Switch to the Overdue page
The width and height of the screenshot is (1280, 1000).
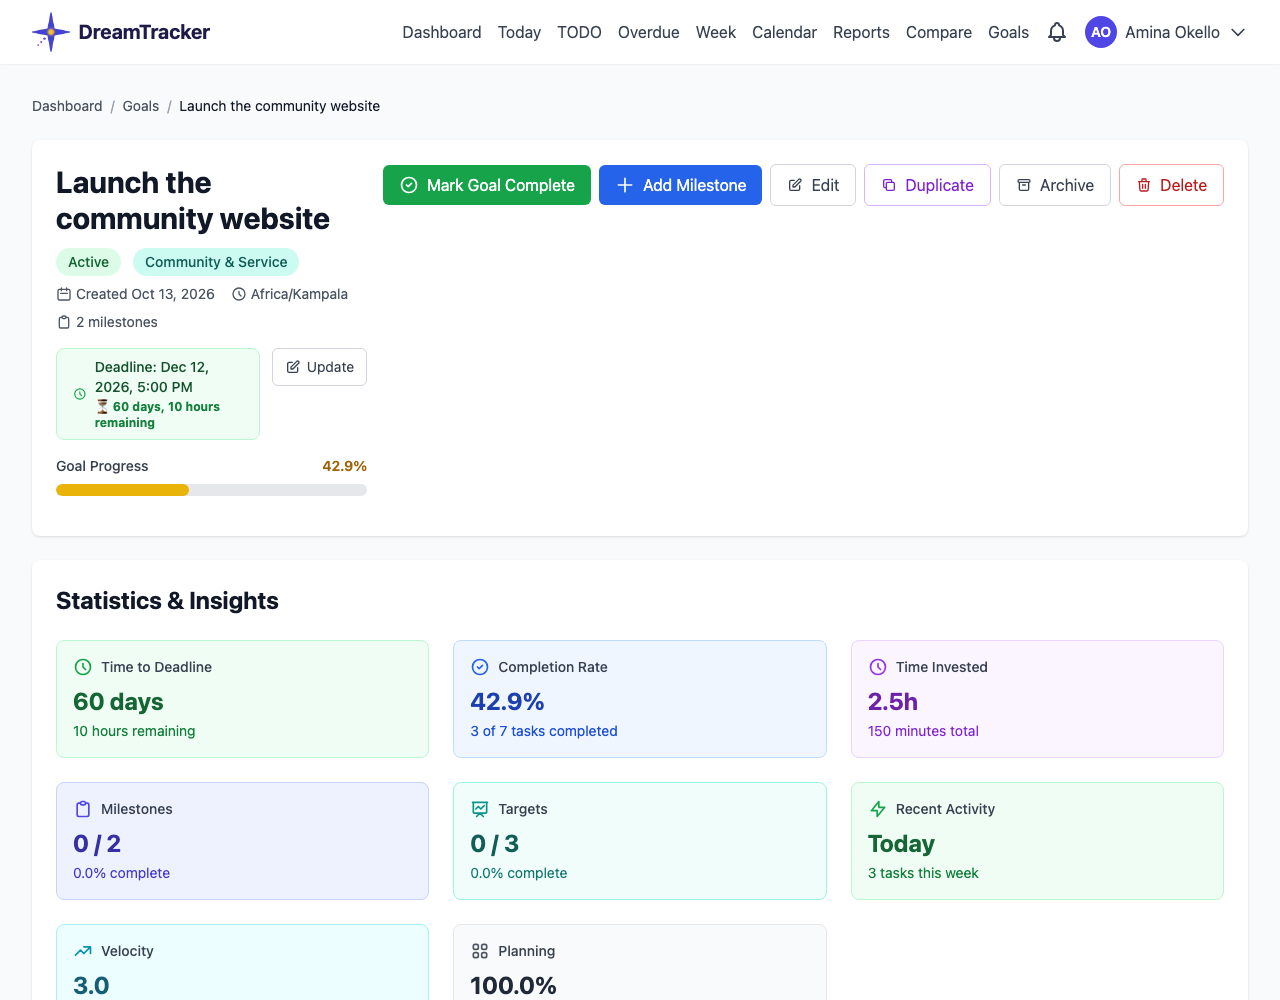(x=649, y=32)
